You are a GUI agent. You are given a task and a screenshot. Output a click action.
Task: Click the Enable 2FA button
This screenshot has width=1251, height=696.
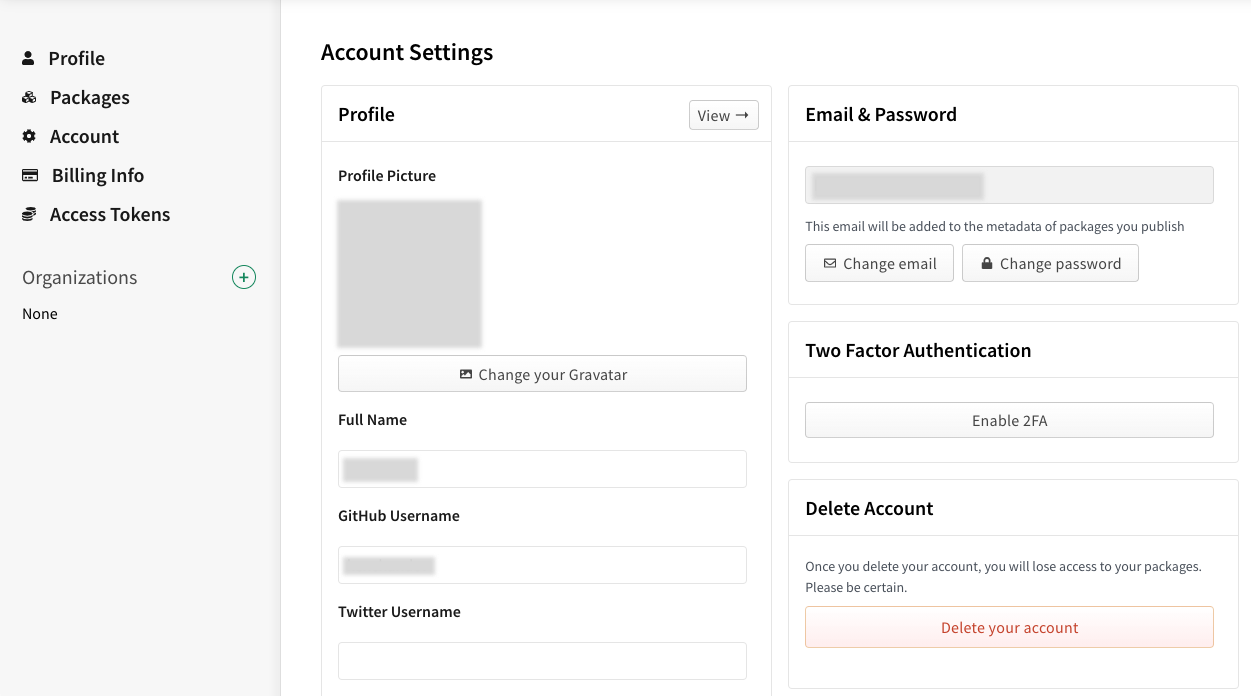tap(1009, 420)
